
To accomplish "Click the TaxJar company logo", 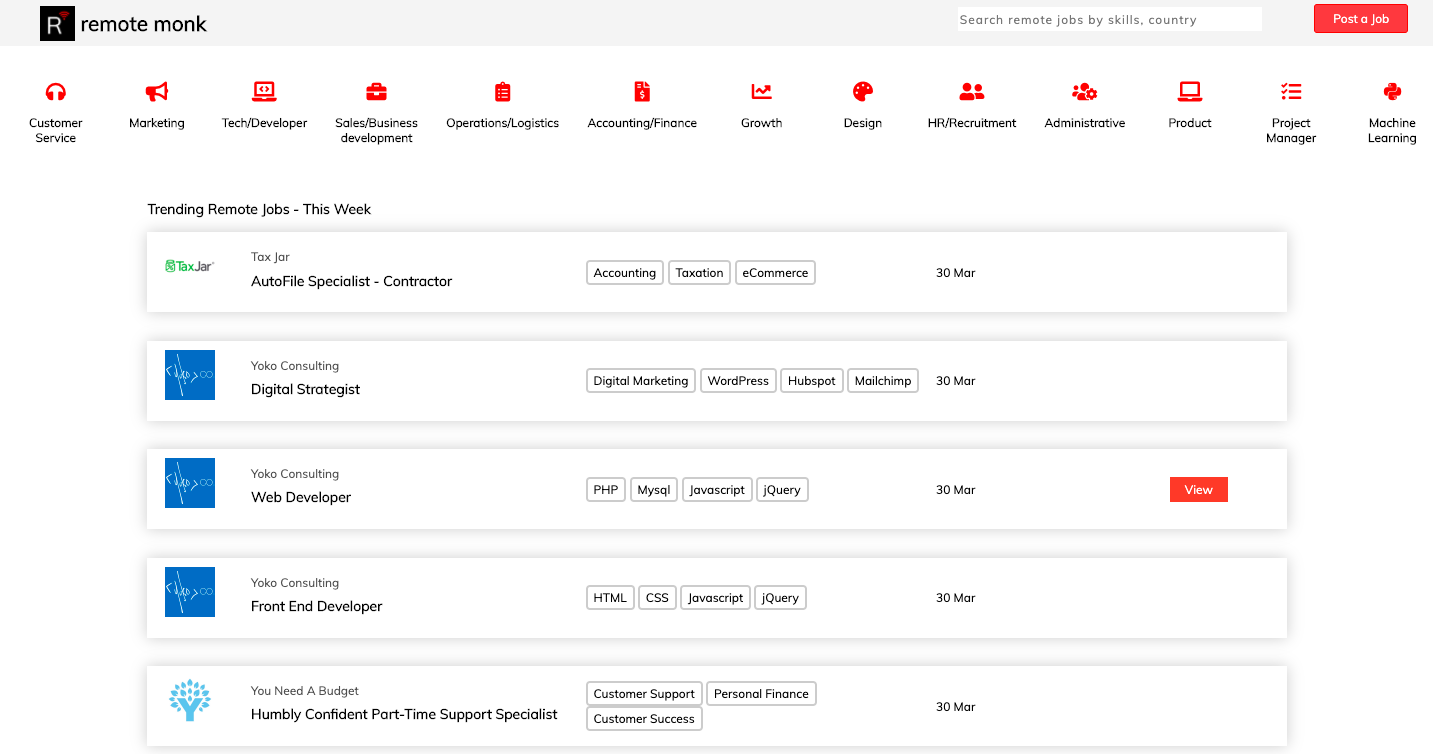I will click(190, 266).
